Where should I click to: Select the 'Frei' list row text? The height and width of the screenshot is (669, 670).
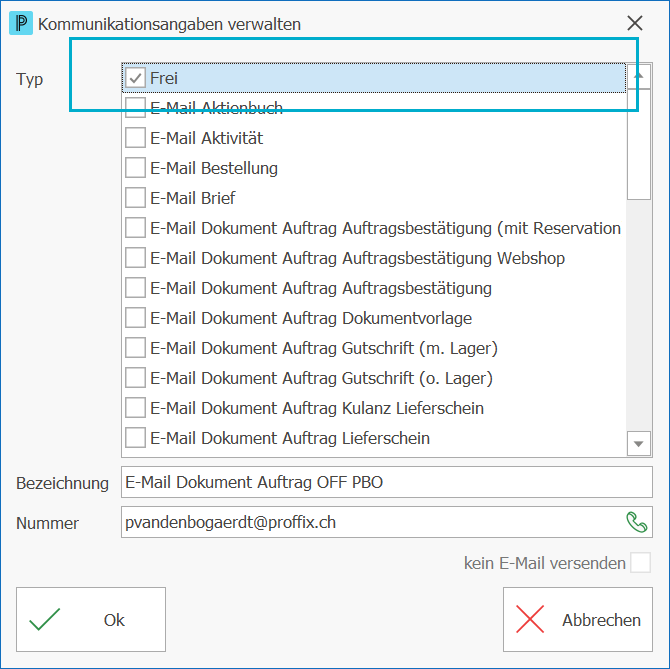click(164, 78)
